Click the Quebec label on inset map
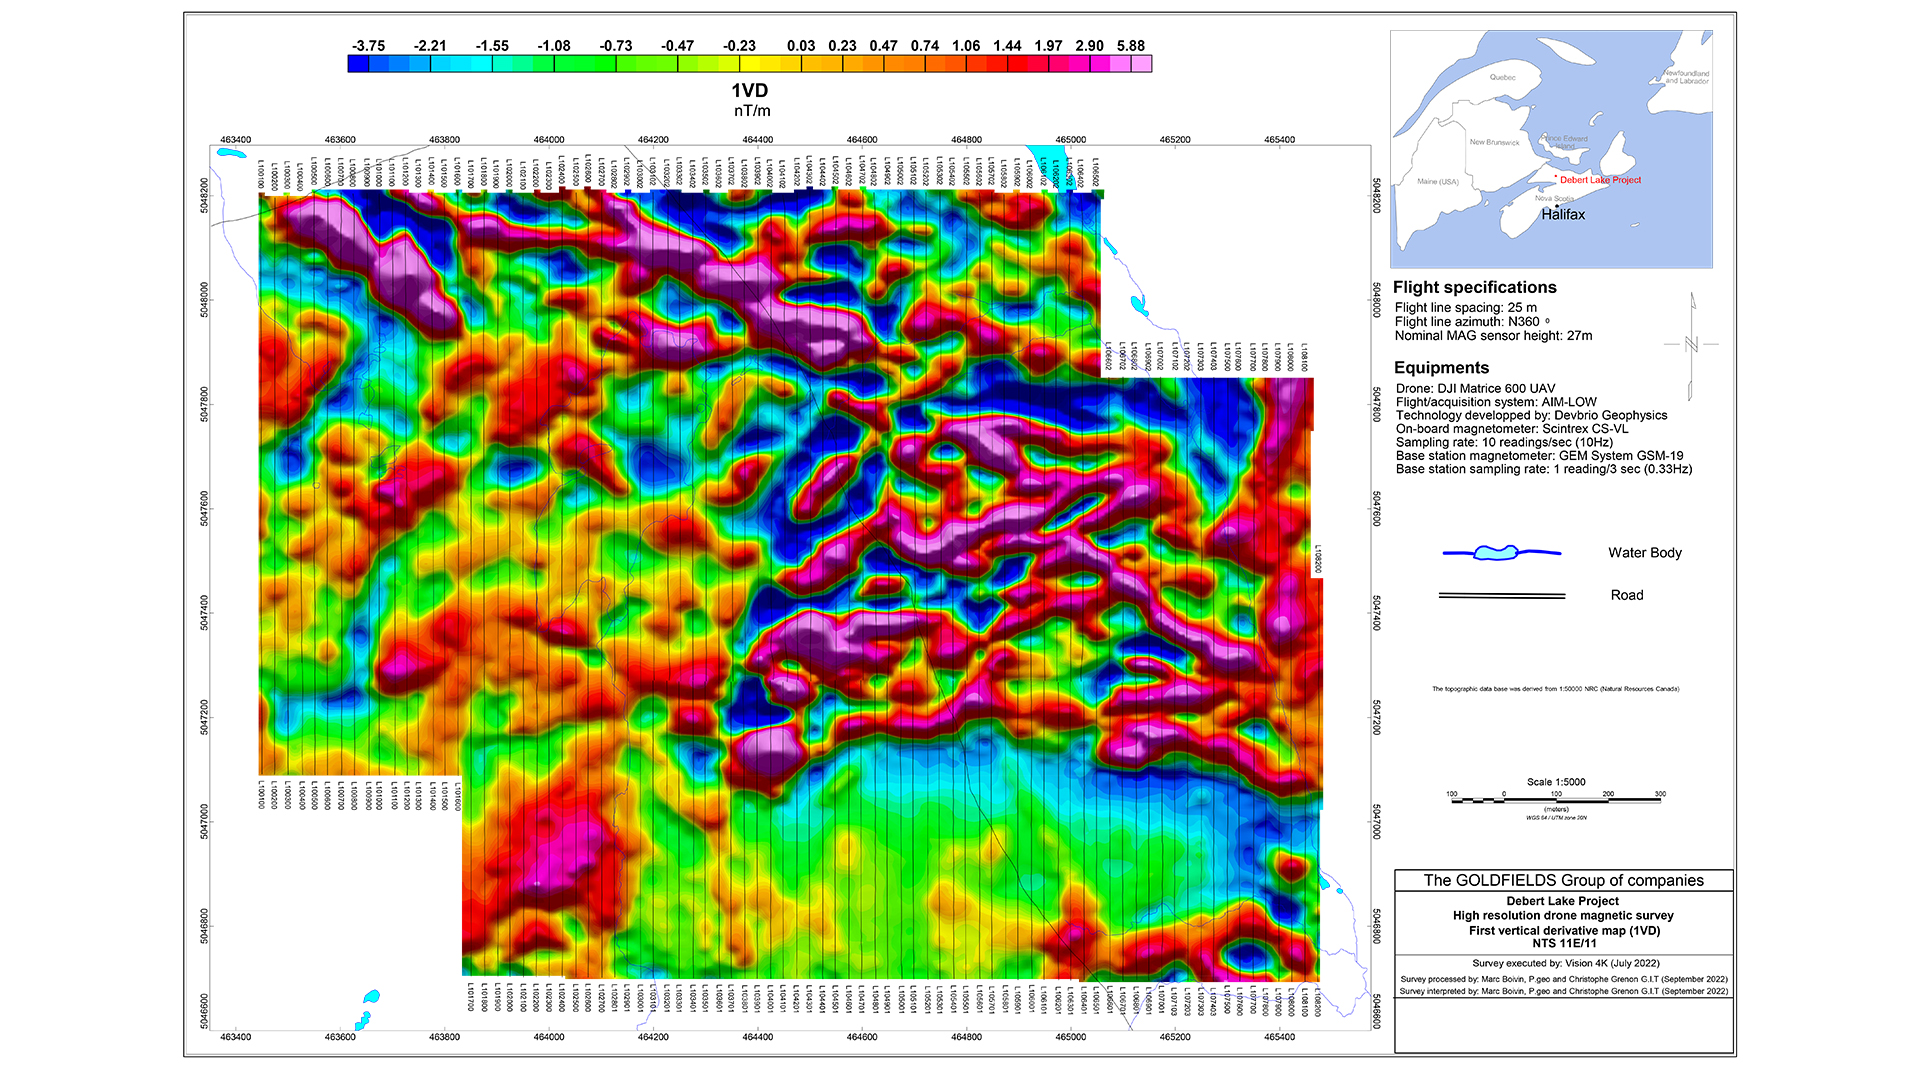The height and width of the screenshot is (1080, 1920). pyautogui.click(x=1502, y=77)
